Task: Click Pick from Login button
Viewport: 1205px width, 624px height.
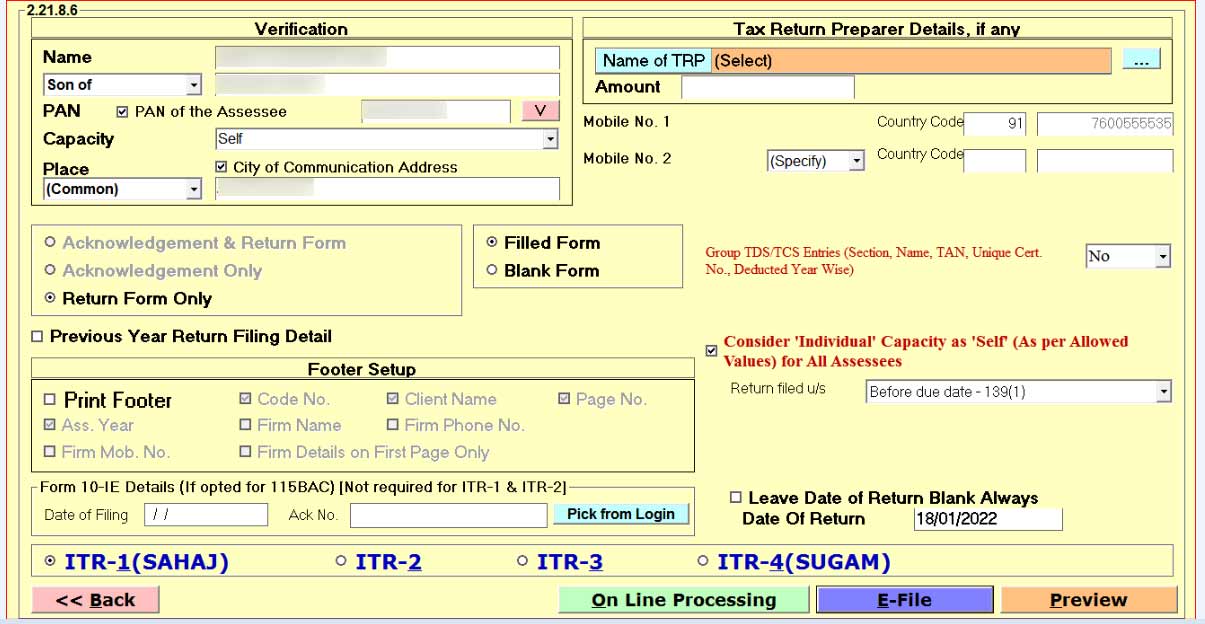Action: click(620, 514)
